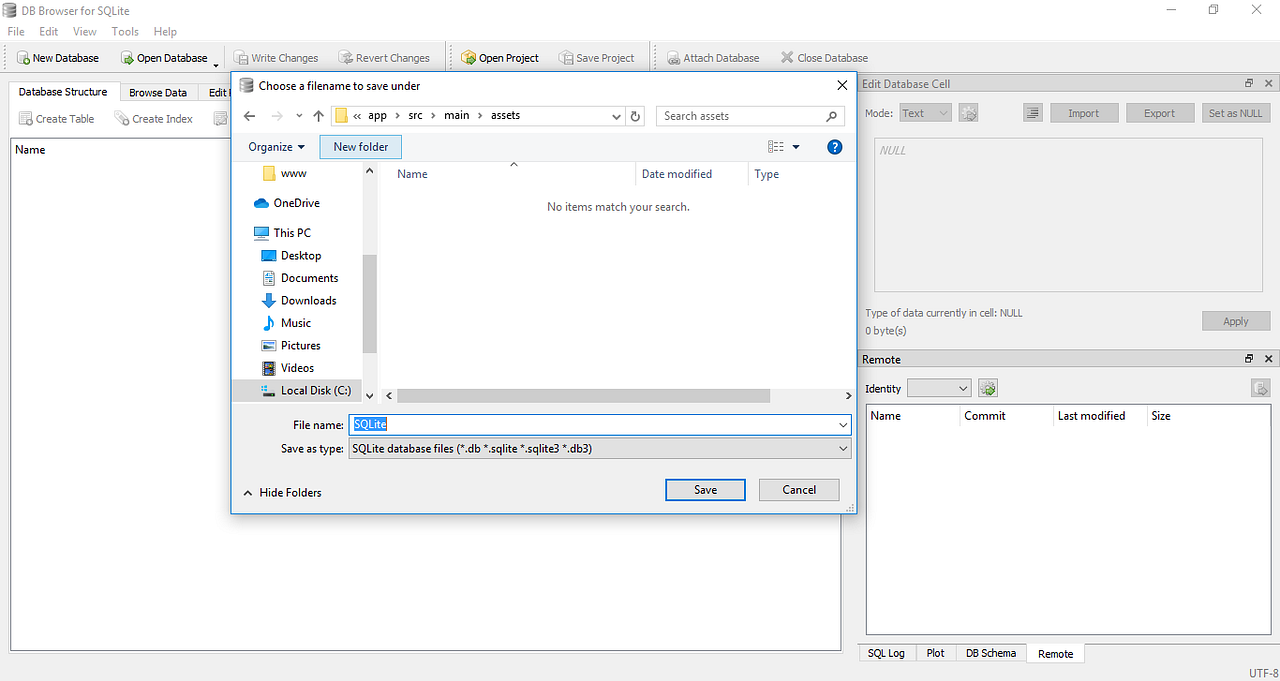1280x681 pixels.
Task: Toggle word wrap in the Edit Database Cell panel
Action: click(1032, 112)
